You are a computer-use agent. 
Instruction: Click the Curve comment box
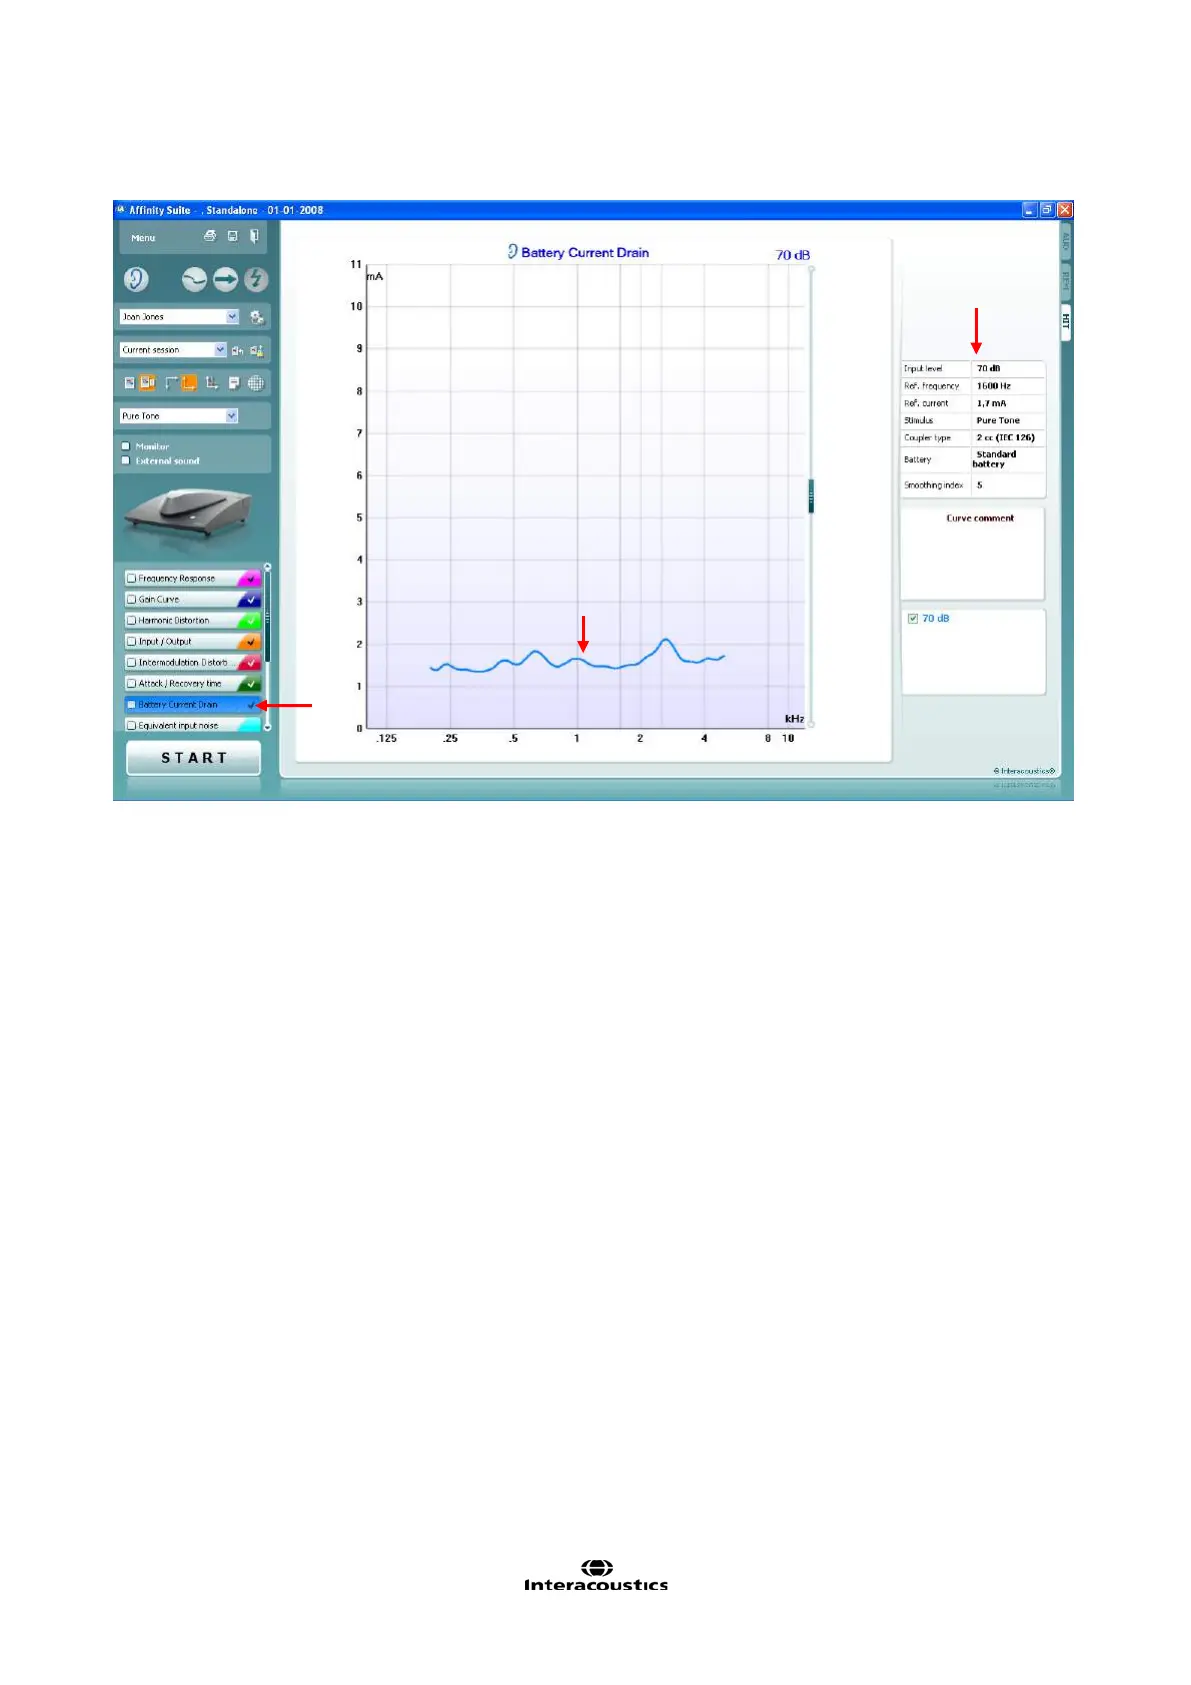pos(973,553)
